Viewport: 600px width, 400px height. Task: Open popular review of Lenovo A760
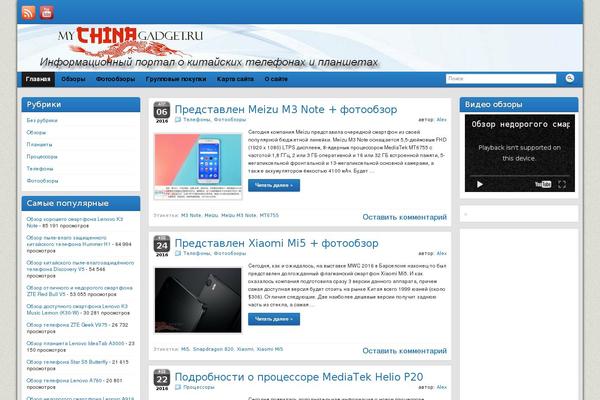point(64,380)
